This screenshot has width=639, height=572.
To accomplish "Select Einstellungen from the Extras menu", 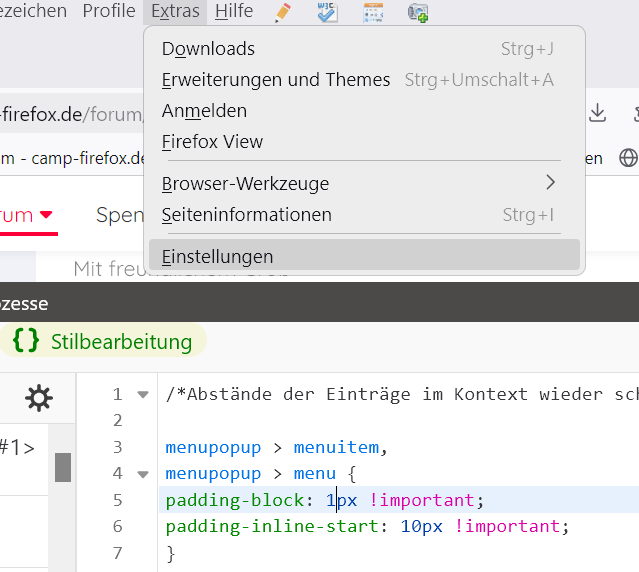I will (x=217, y=256).
